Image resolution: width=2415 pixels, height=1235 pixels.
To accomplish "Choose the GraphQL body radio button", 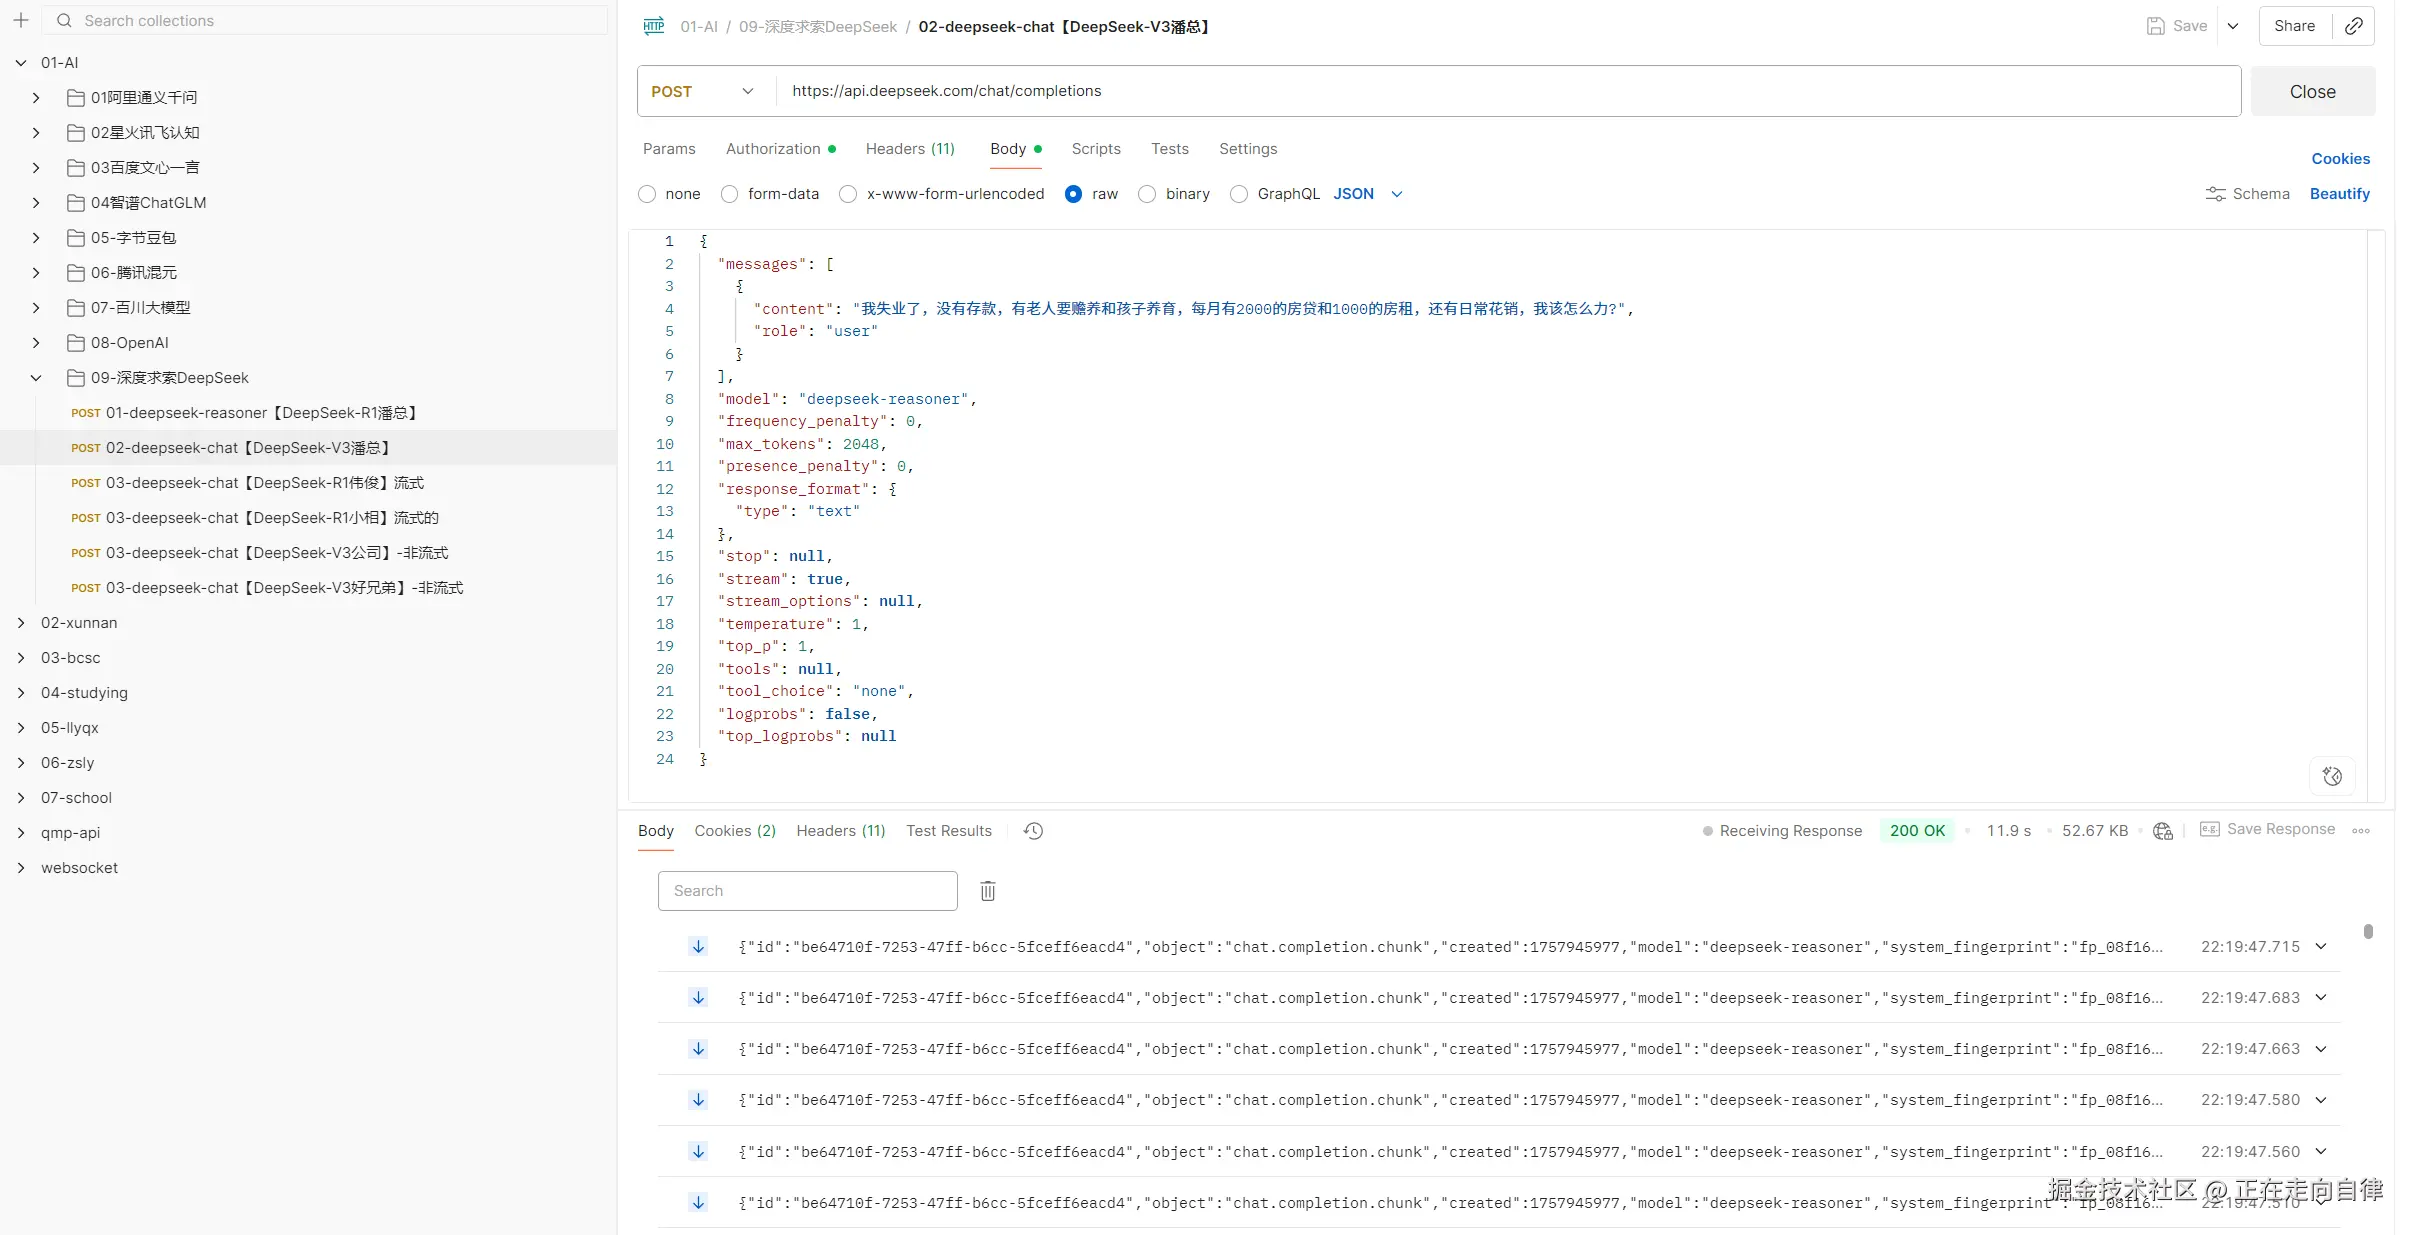I will coord(1239,194).
